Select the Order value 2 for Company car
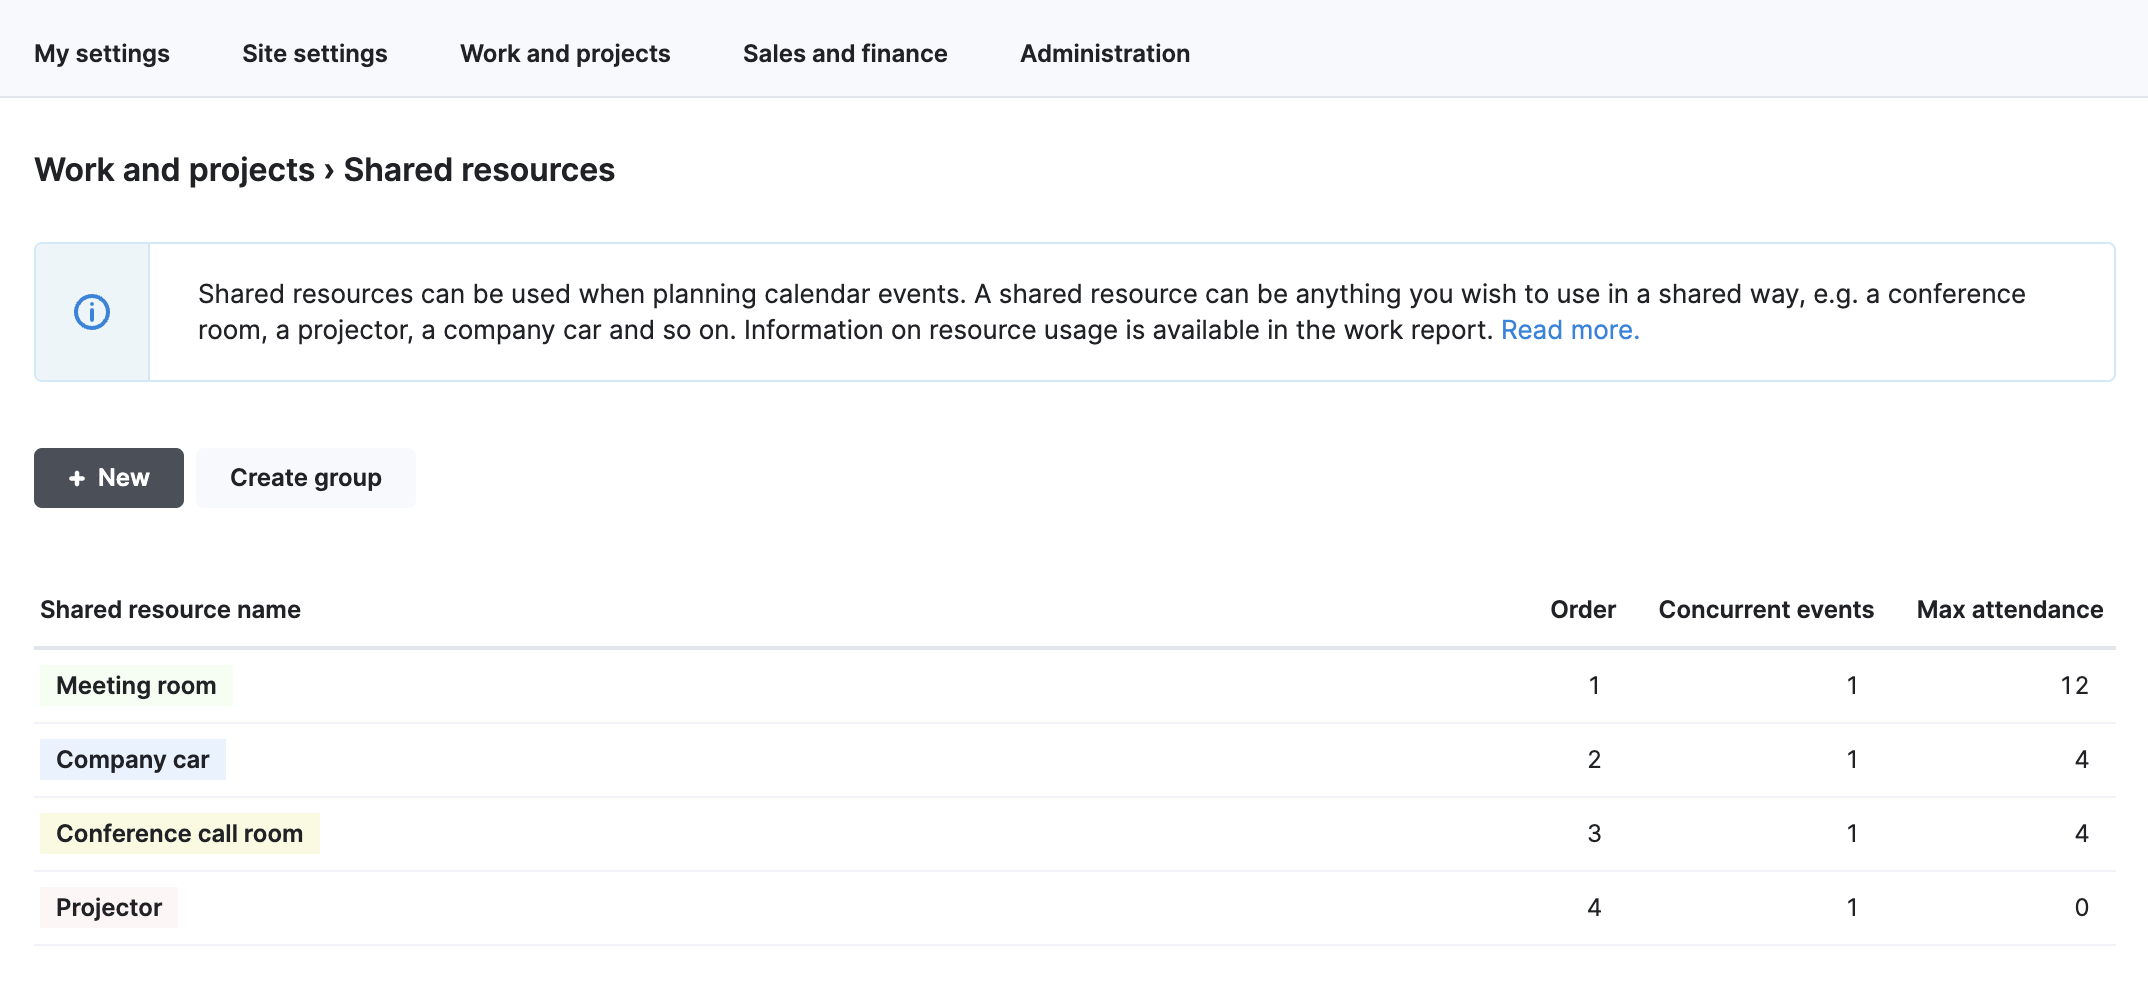This screenshot has height=986, width=2148. click(1594, 760)
